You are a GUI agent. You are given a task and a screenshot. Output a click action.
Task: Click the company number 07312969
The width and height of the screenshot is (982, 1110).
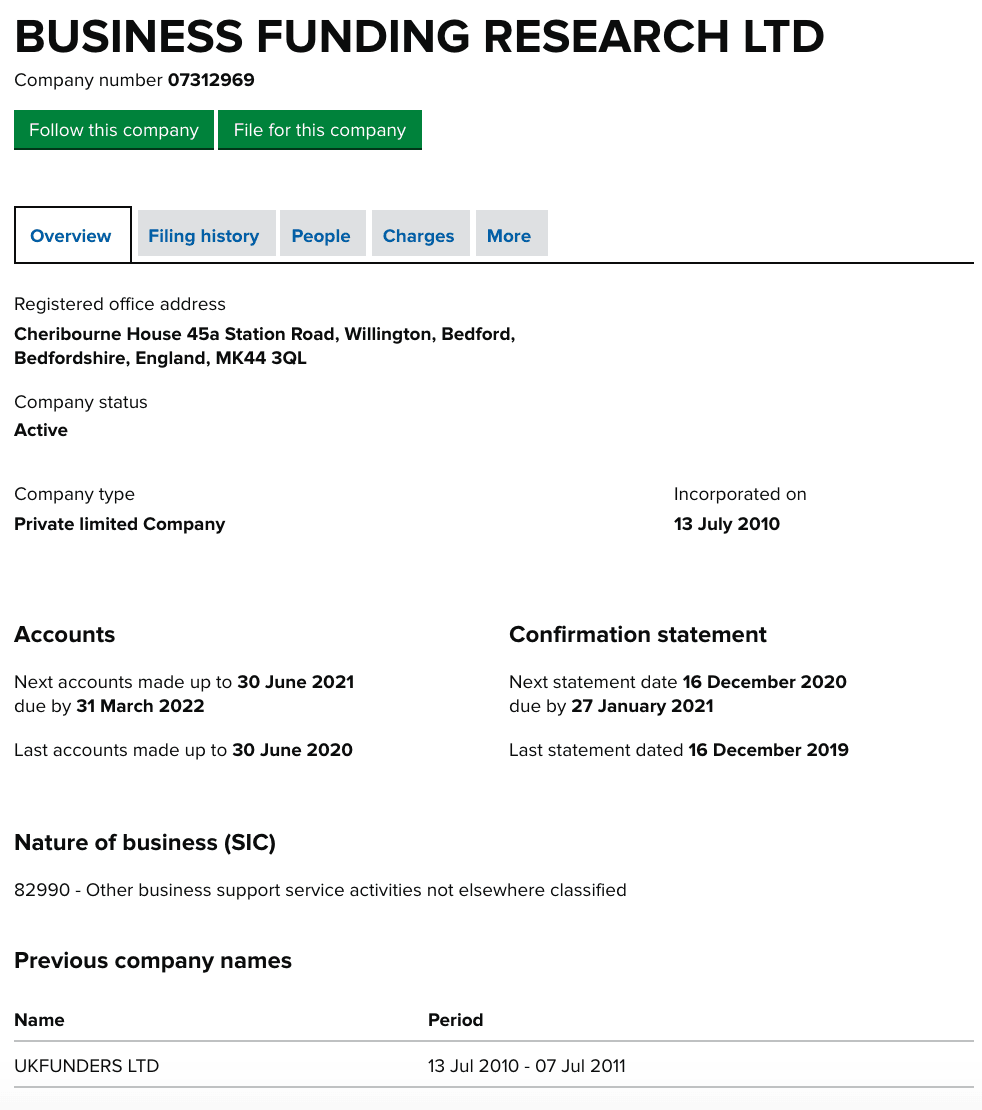[x=211, y=80]
